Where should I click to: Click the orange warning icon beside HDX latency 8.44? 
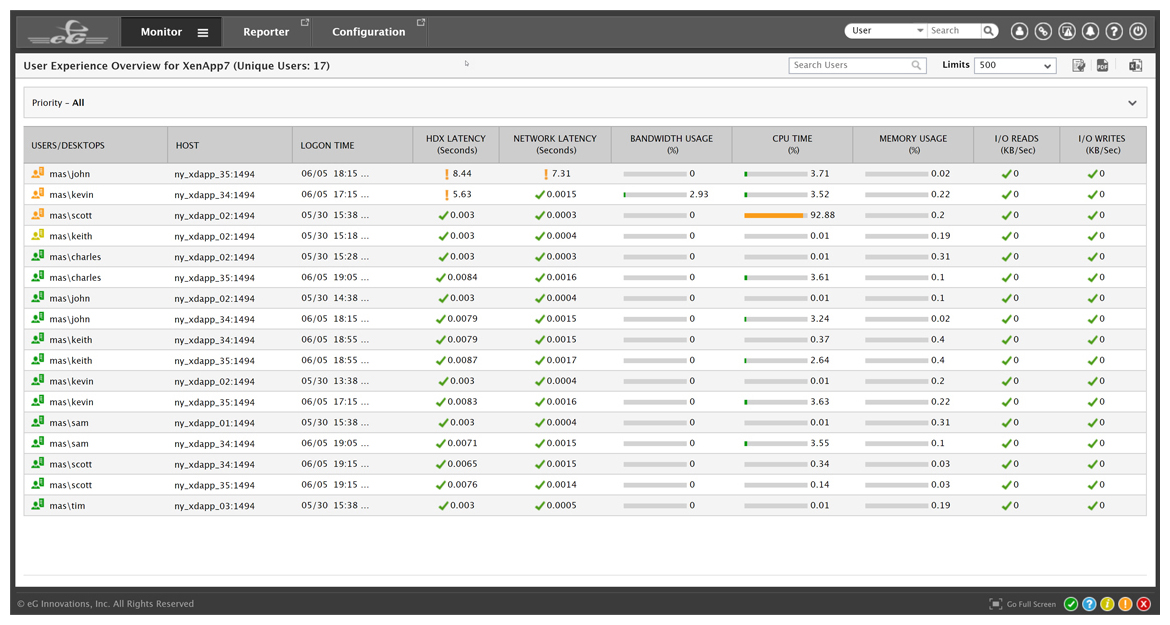pos(446,174)
